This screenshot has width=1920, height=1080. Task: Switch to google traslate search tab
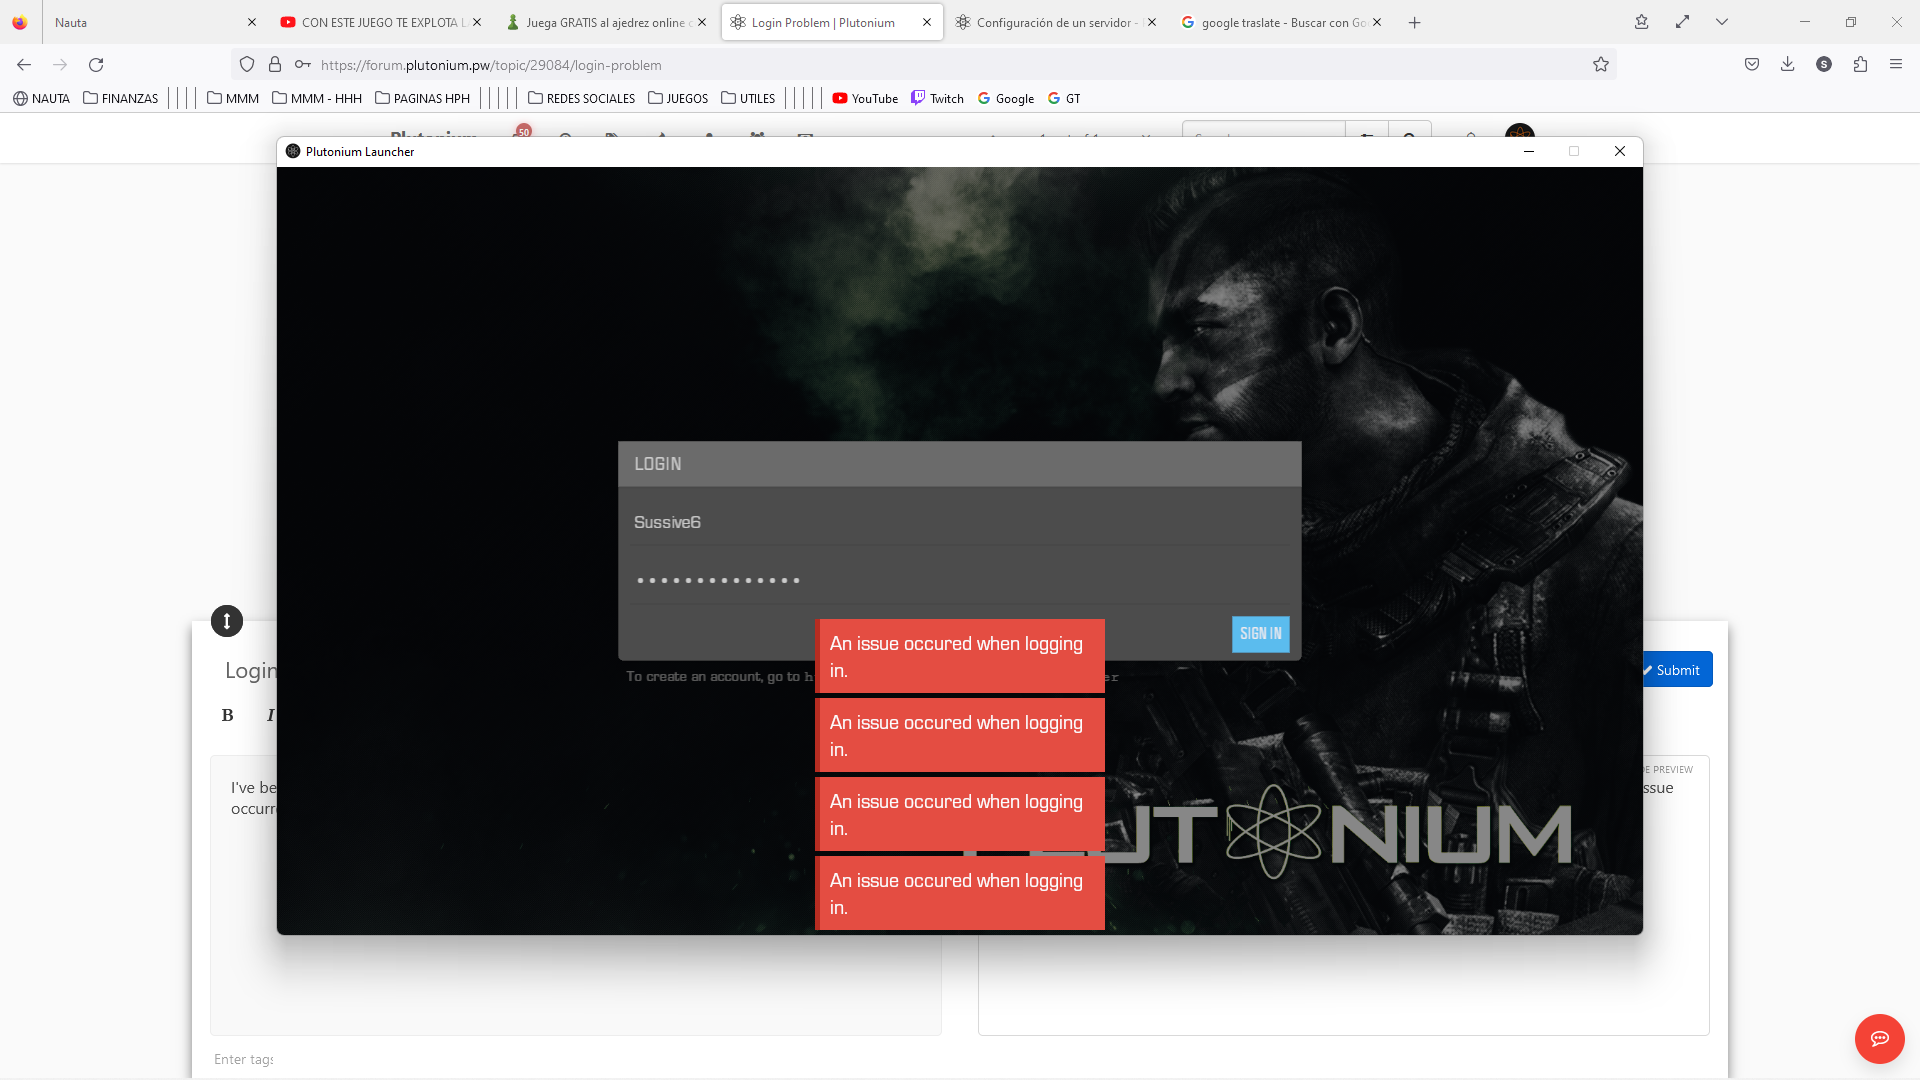1283,22
